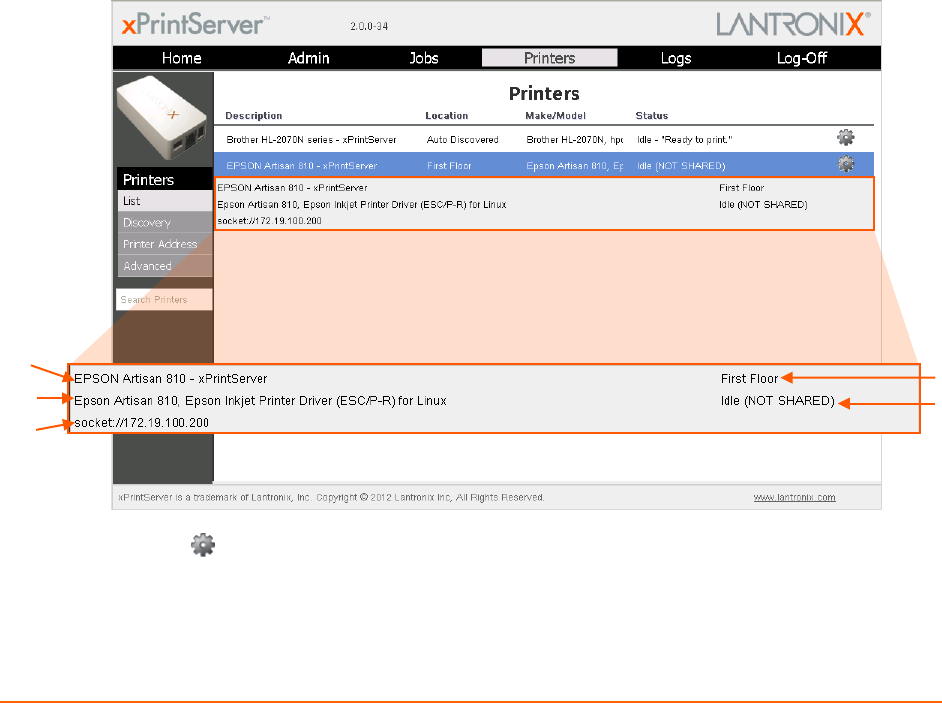This screenshot has height=703, width=942.
Task: Click the 'Auto Discovered' location cell
Action: [463, 139]
